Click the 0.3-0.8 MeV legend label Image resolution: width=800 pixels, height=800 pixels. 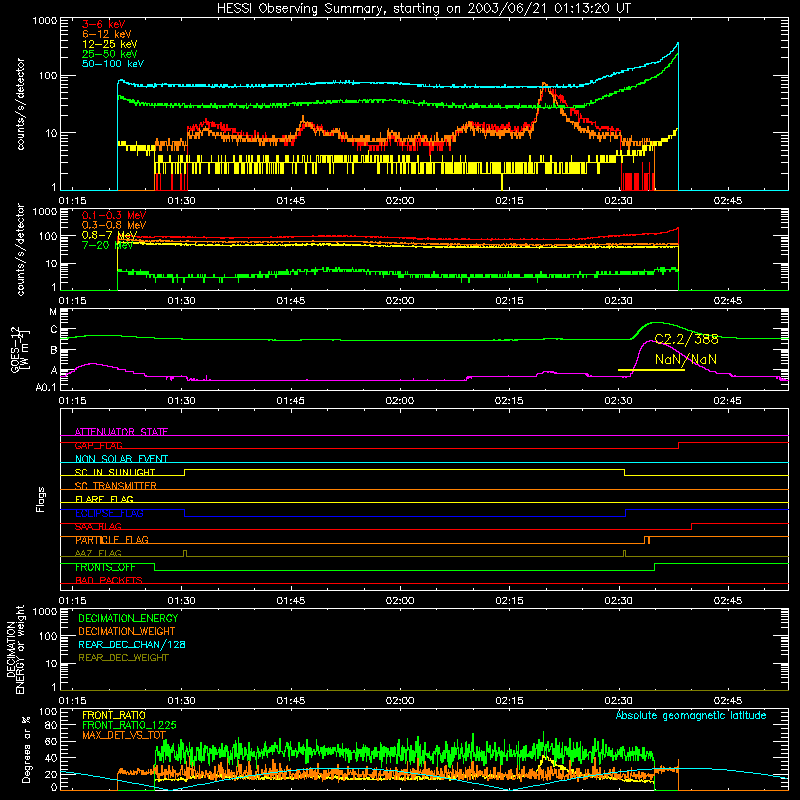tap(114, 225)
